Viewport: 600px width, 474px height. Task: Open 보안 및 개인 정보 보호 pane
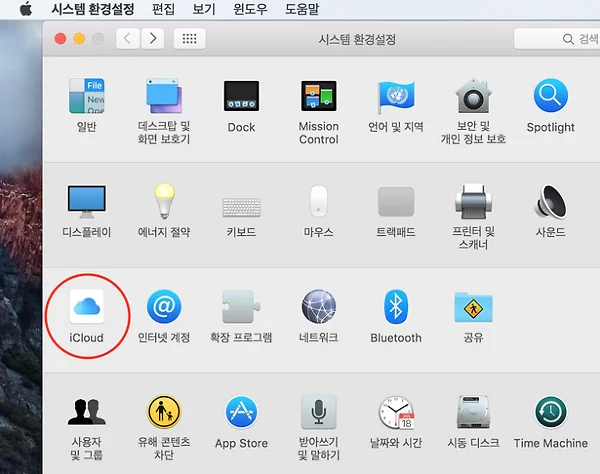click(473, 111)
